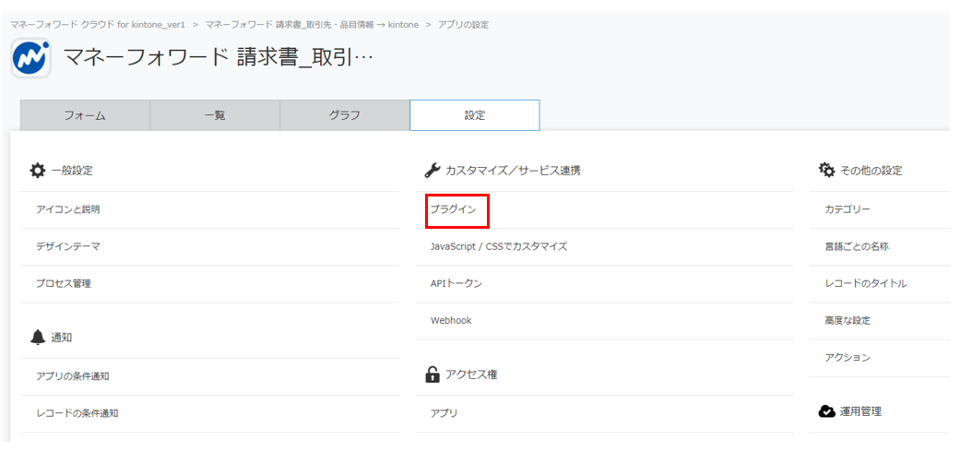This screenshot has height=452, width=960.
Task: Click the gear icon beside 一般設定
Action: pos(37,170)
